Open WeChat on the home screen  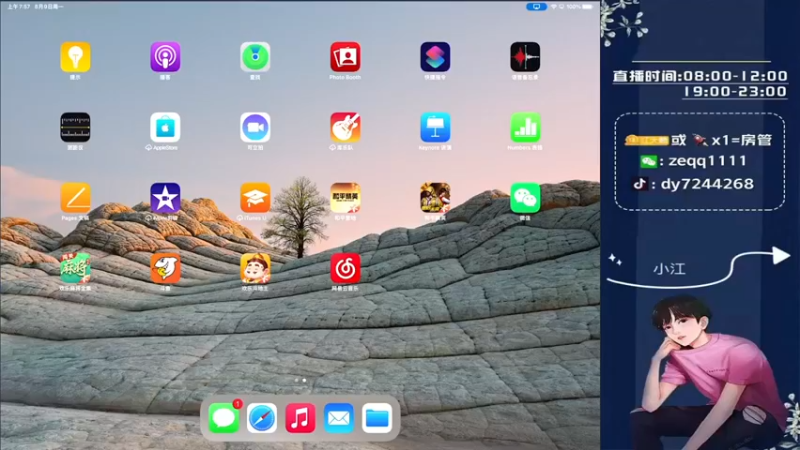[x=525, y=197]
